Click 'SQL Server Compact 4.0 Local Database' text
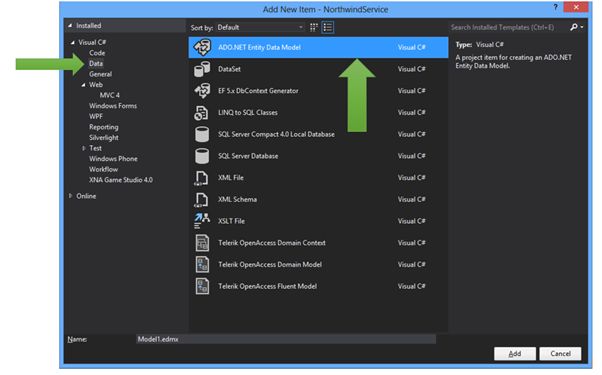Viewport: 602px width, 375px height. click(x=276, y=134)
